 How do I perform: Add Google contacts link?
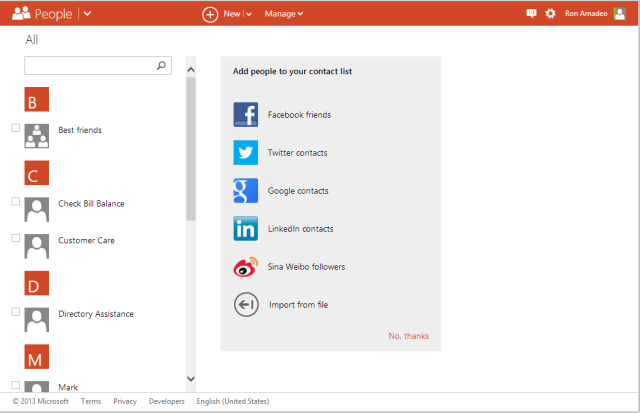298,191
